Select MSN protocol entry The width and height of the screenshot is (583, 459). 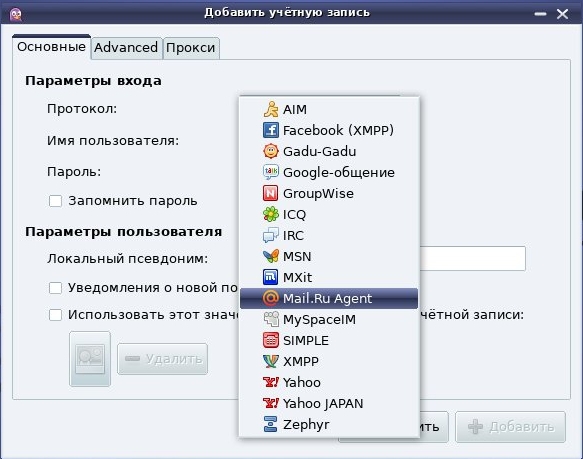329,256
